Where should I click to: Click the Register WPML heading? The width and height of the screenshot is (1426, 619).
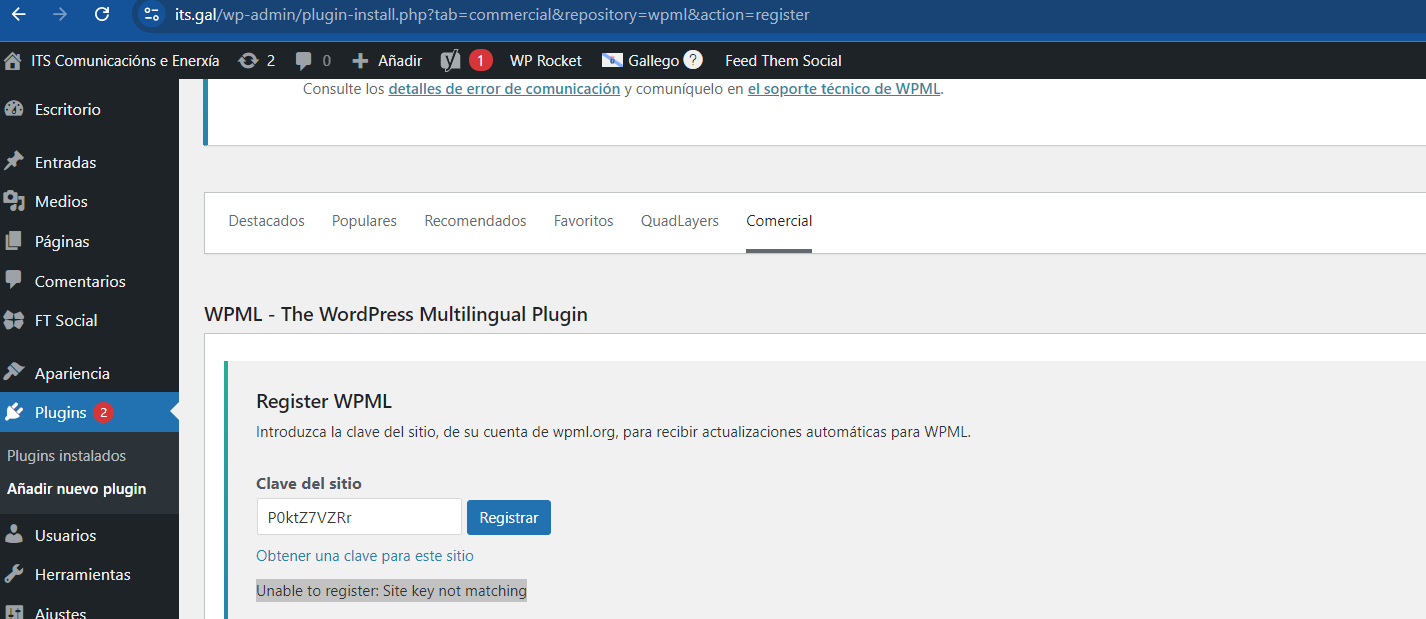click(x=324, y=401)
